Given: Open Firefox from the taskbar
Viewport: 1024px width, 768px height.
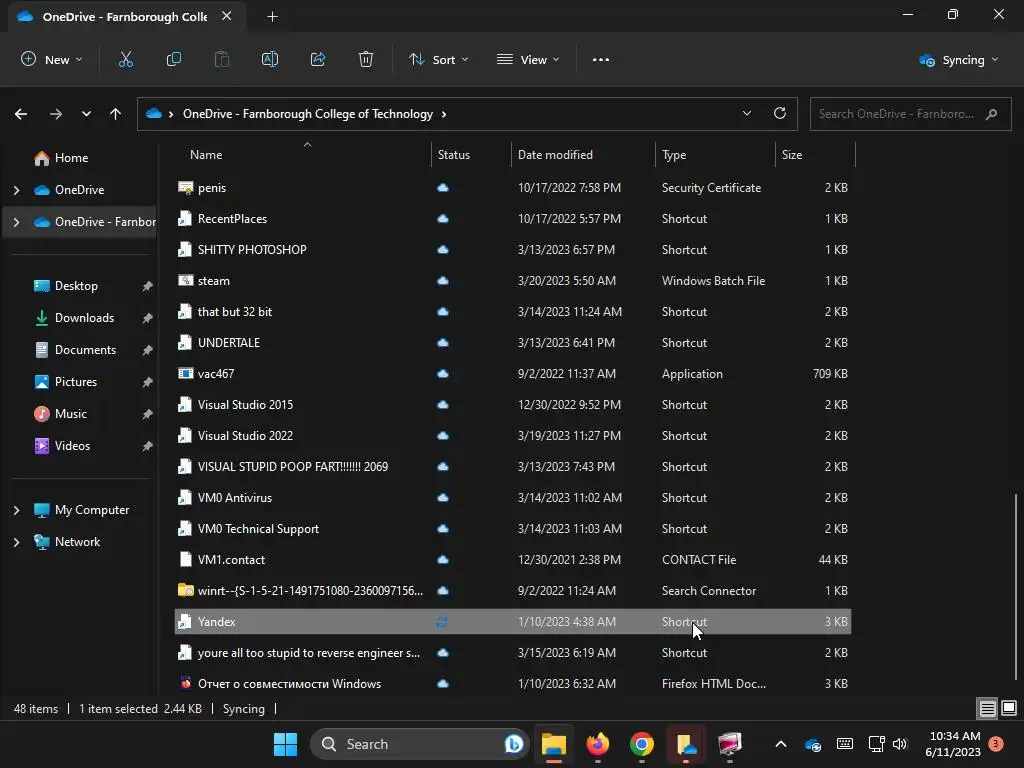Looking at the screenshot, I should [x=598, y=744].
